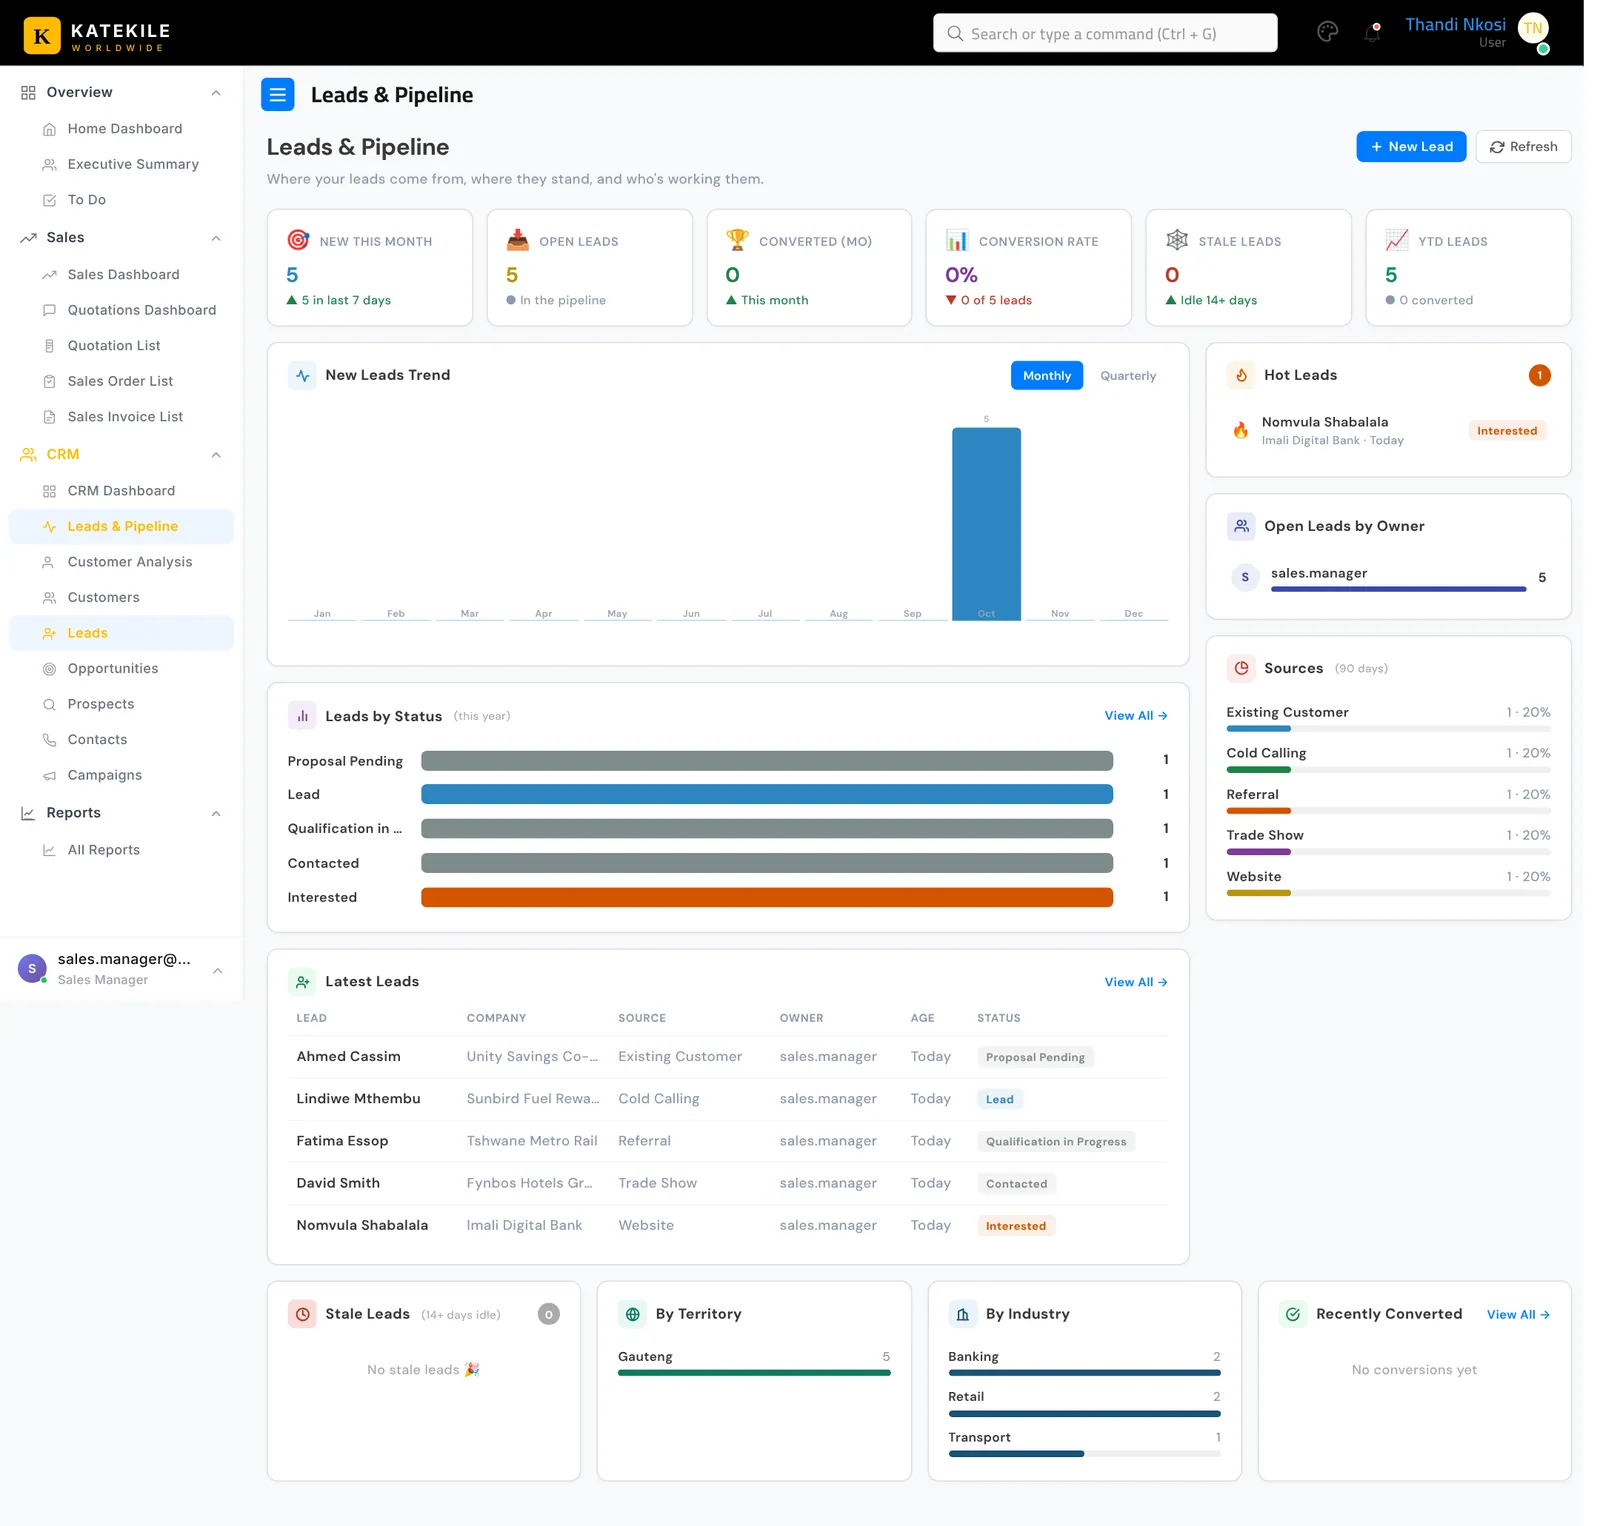
Task: Click View All in Leads by Status
Action: 1136,716
